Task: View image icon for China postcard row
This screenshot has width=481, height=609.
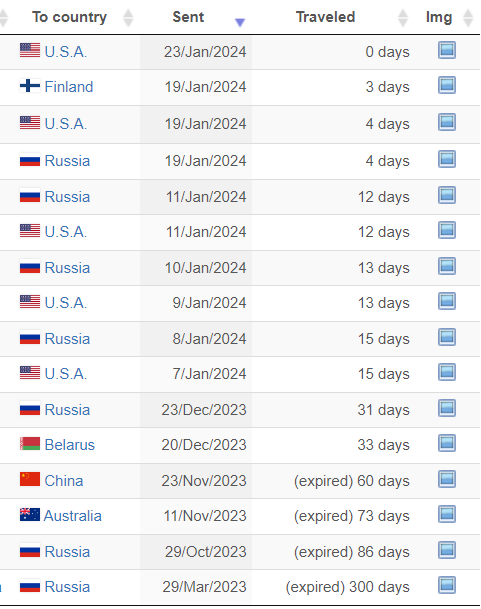Action: (447, 479)
